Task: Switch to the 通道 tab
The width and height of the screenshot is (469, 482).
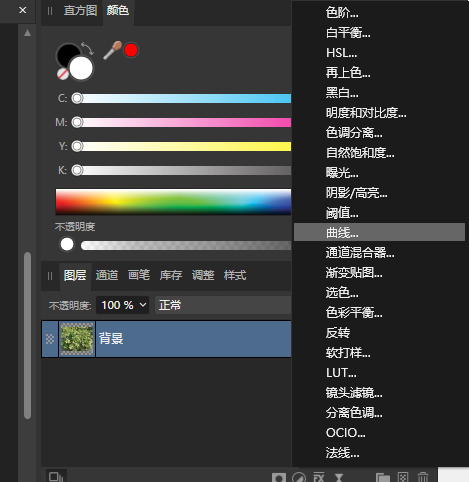Action: click(107, 275)
